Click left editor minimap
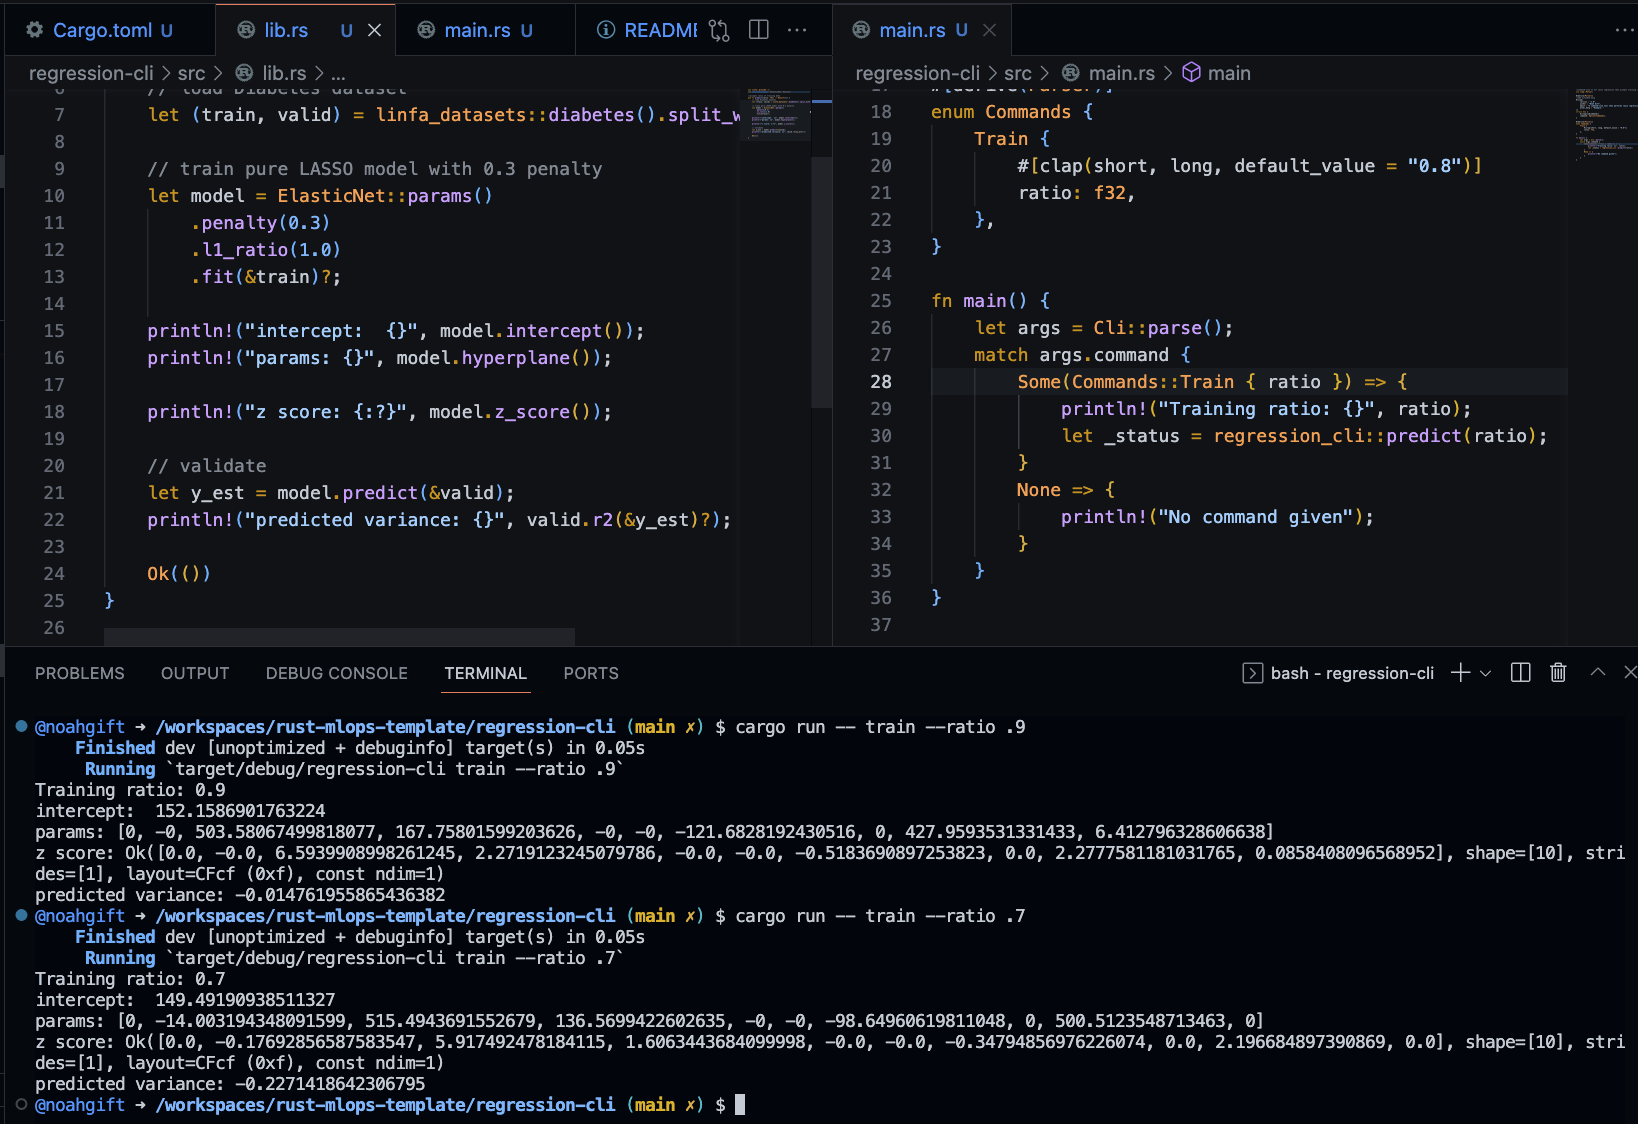The image size is (1638, 1124). [775, 115]
